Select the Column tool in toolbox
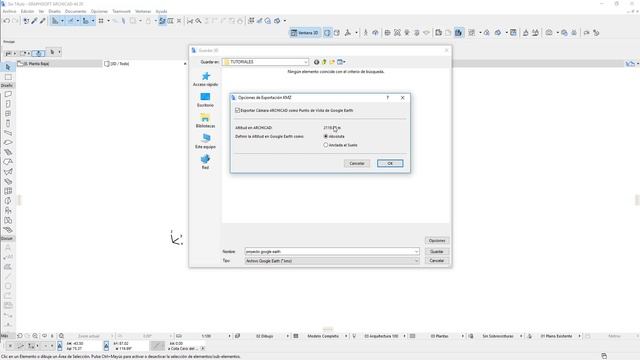This screenshot has height=360, width=640. point(8,124)
